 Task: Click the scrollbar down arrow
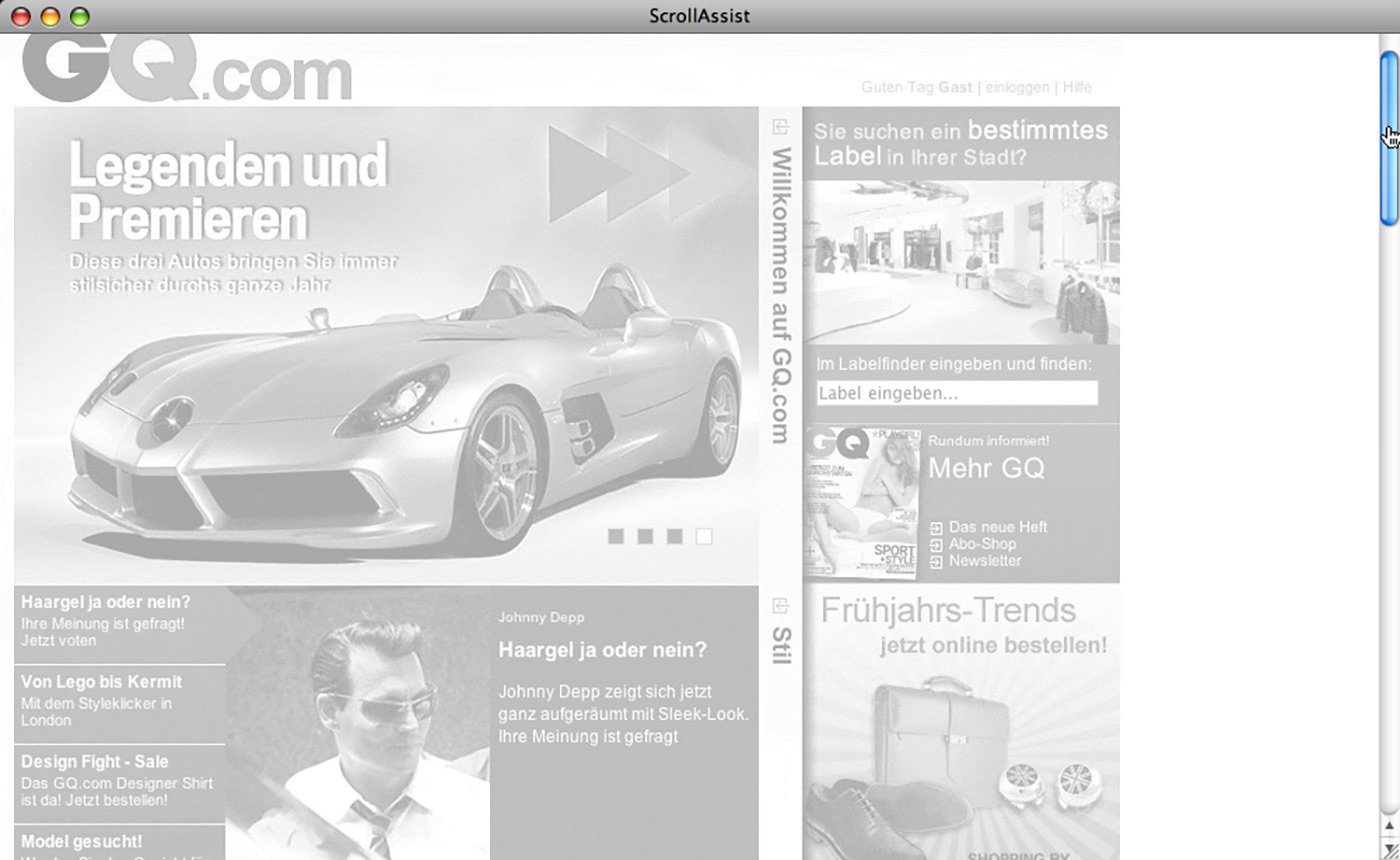1389,849
